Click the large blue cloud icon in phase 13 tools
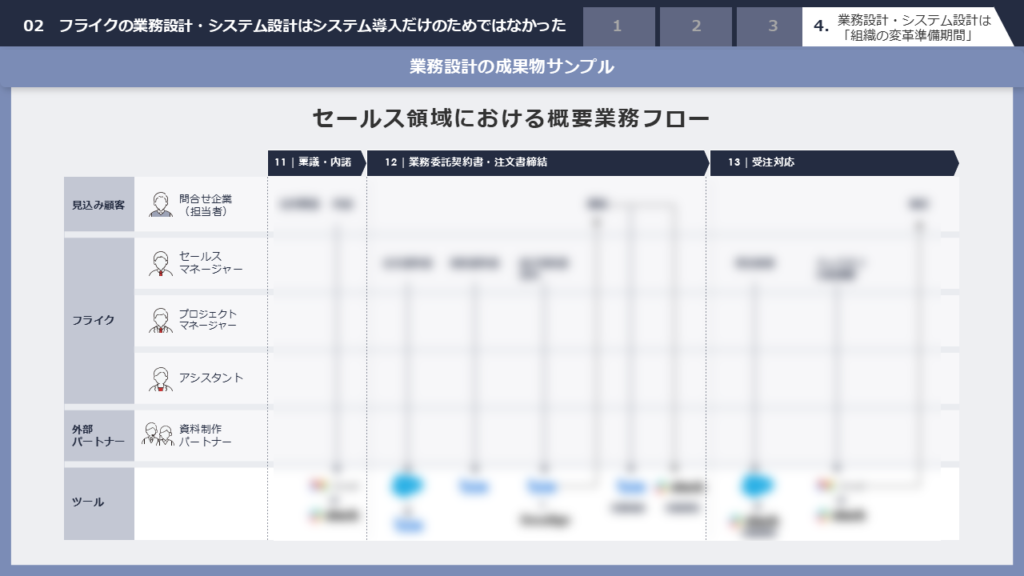Viewport: 1024px width, 576px height. 757,486
